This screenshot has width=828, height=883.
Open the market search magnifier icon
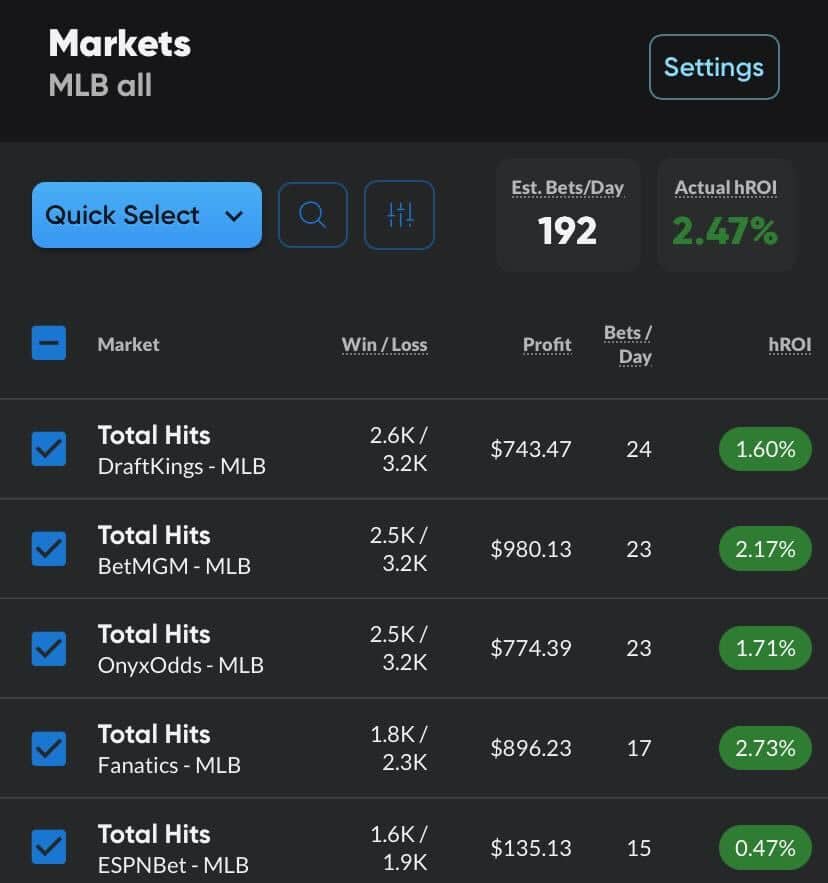pyautogui.click(x=313, y=215)
